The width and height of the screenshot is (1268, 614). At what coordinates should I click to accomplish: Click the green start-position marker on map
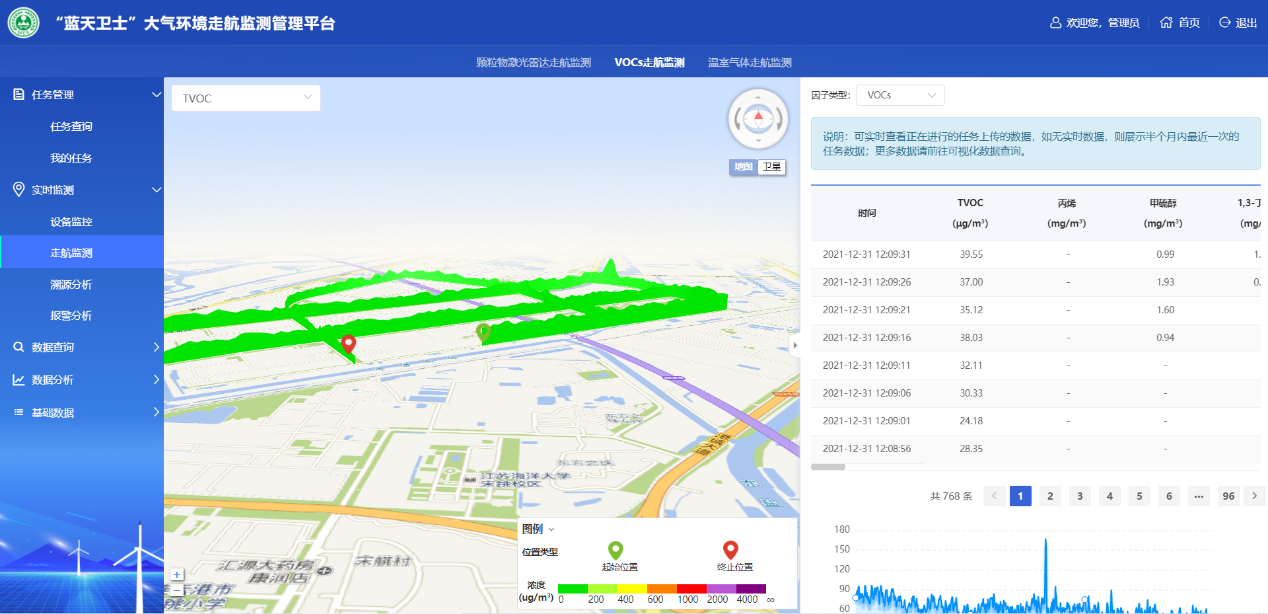click(483, 332)
